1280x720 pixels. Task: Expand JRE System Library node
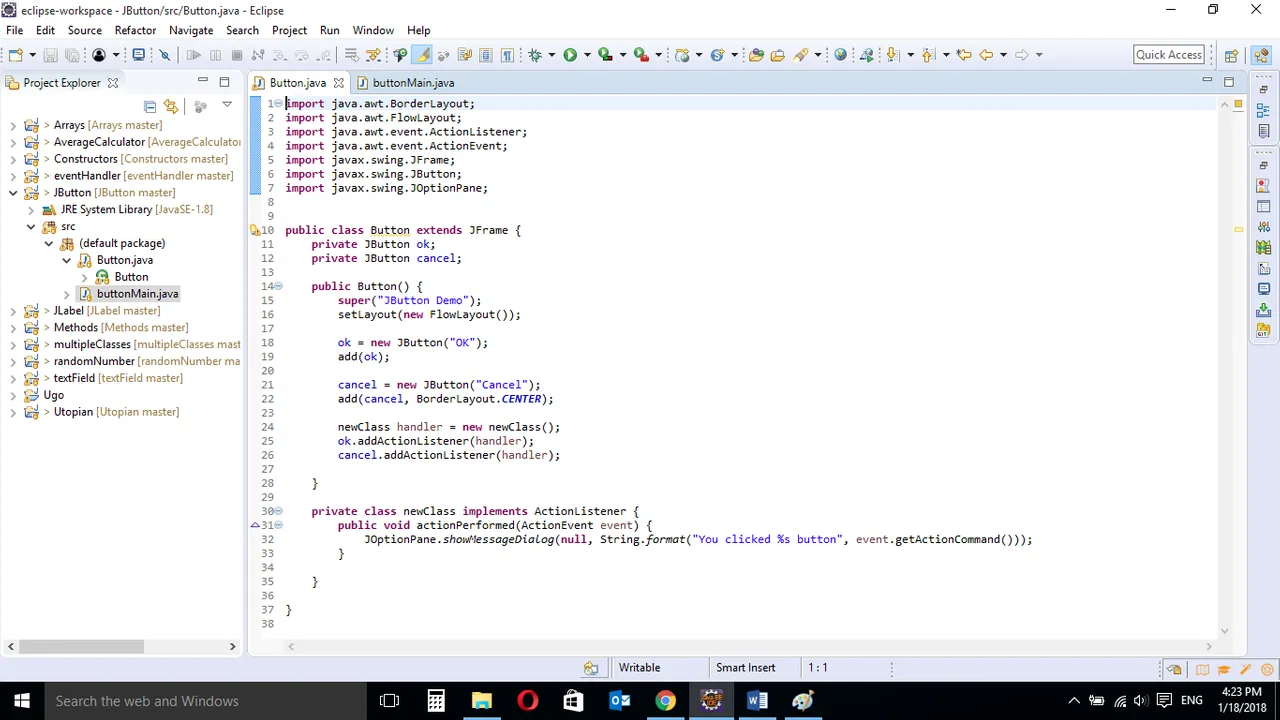pos(31,209)
